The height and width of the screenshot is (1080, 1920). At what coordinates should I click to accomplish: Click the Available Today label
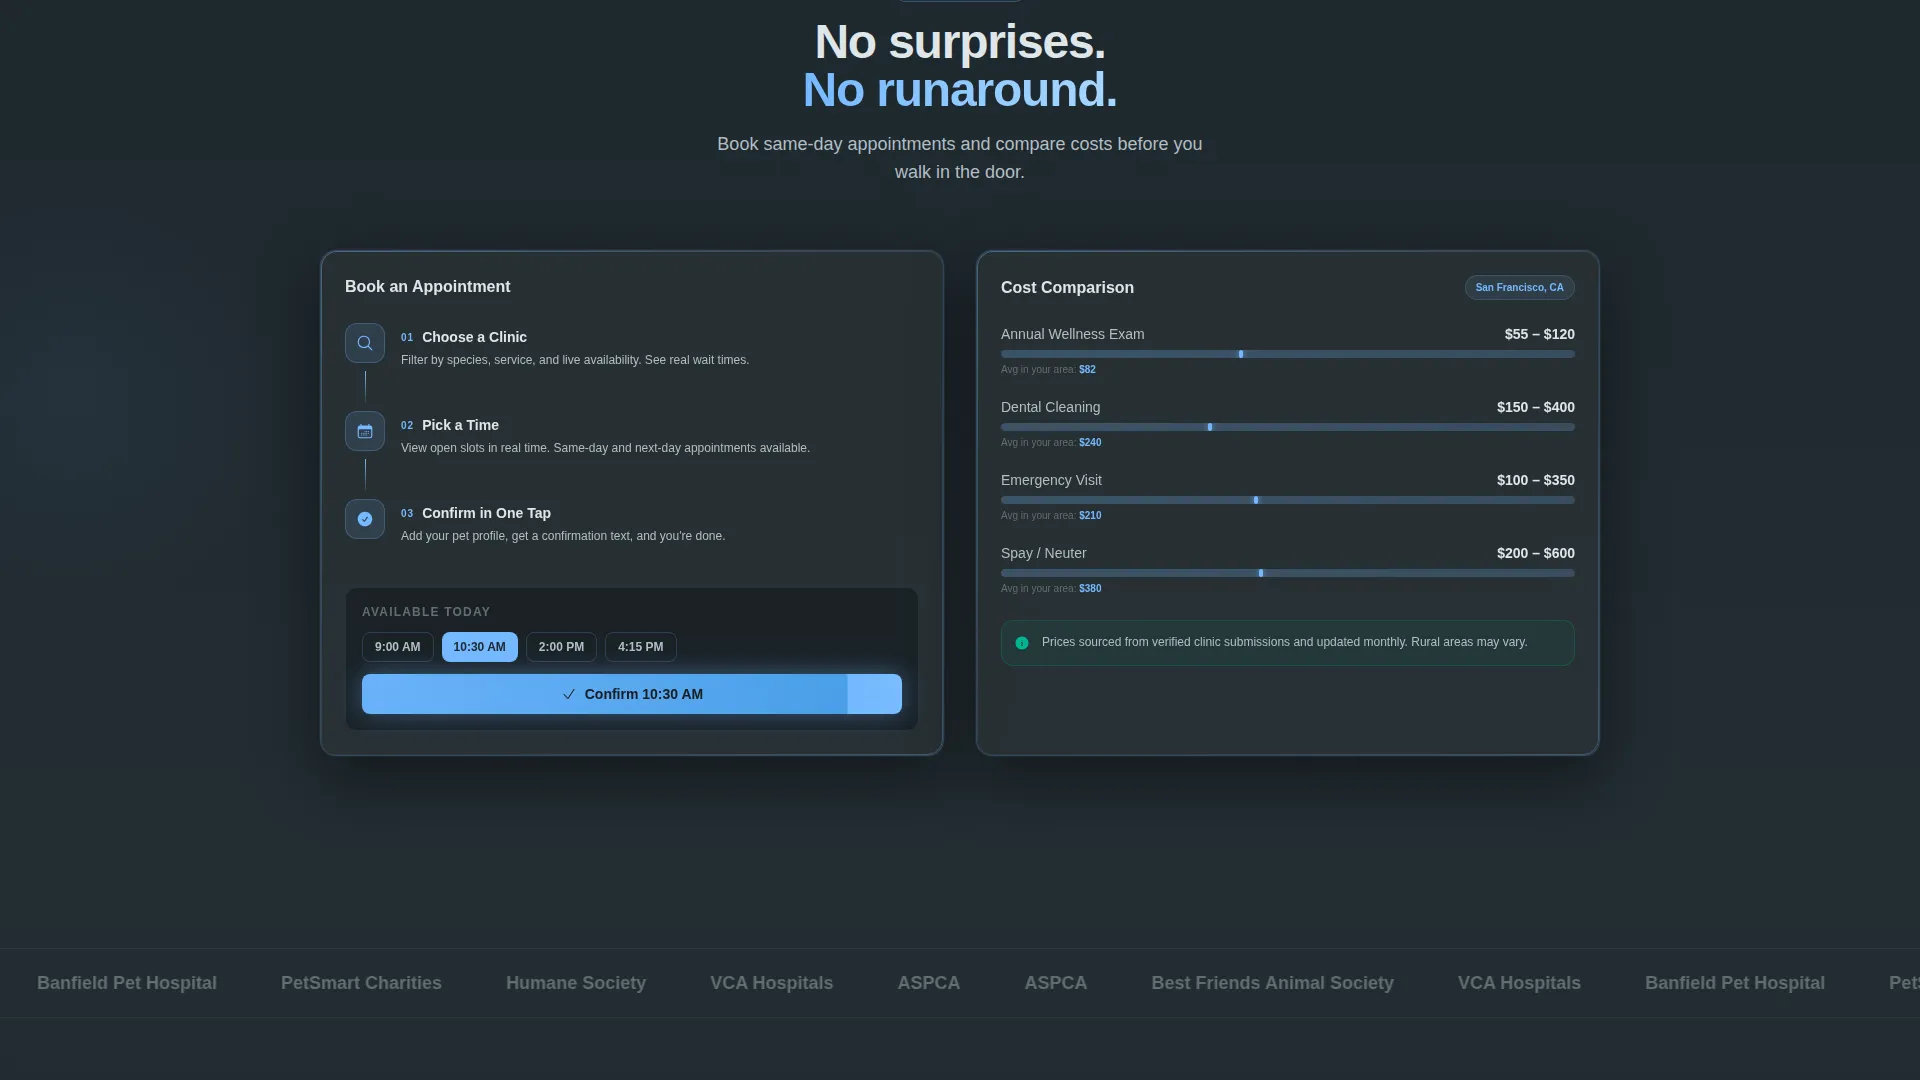426,612
